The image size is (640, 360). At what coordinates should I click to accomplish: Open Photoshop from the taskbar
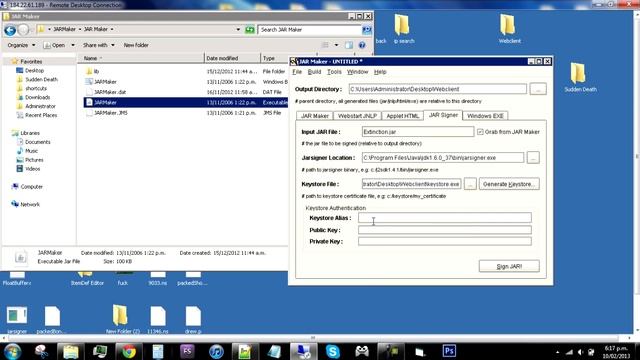point(449,351)
